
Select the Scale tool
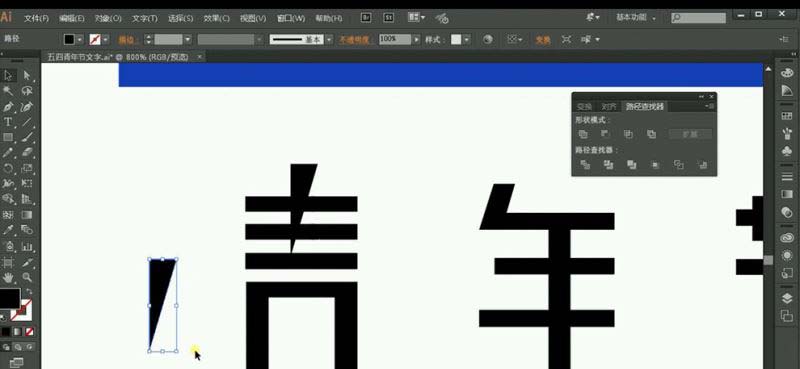pyautogui.click(x=27, y=168)
